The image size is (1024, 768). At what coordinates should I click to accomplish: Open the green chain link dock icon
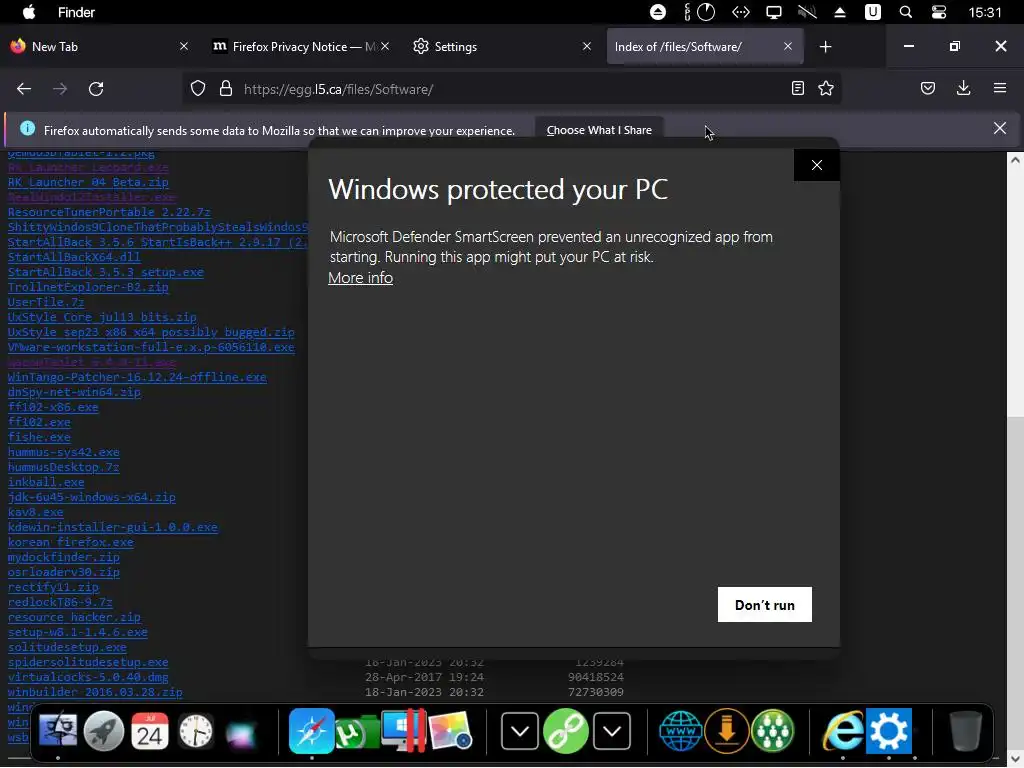(566, 731)
